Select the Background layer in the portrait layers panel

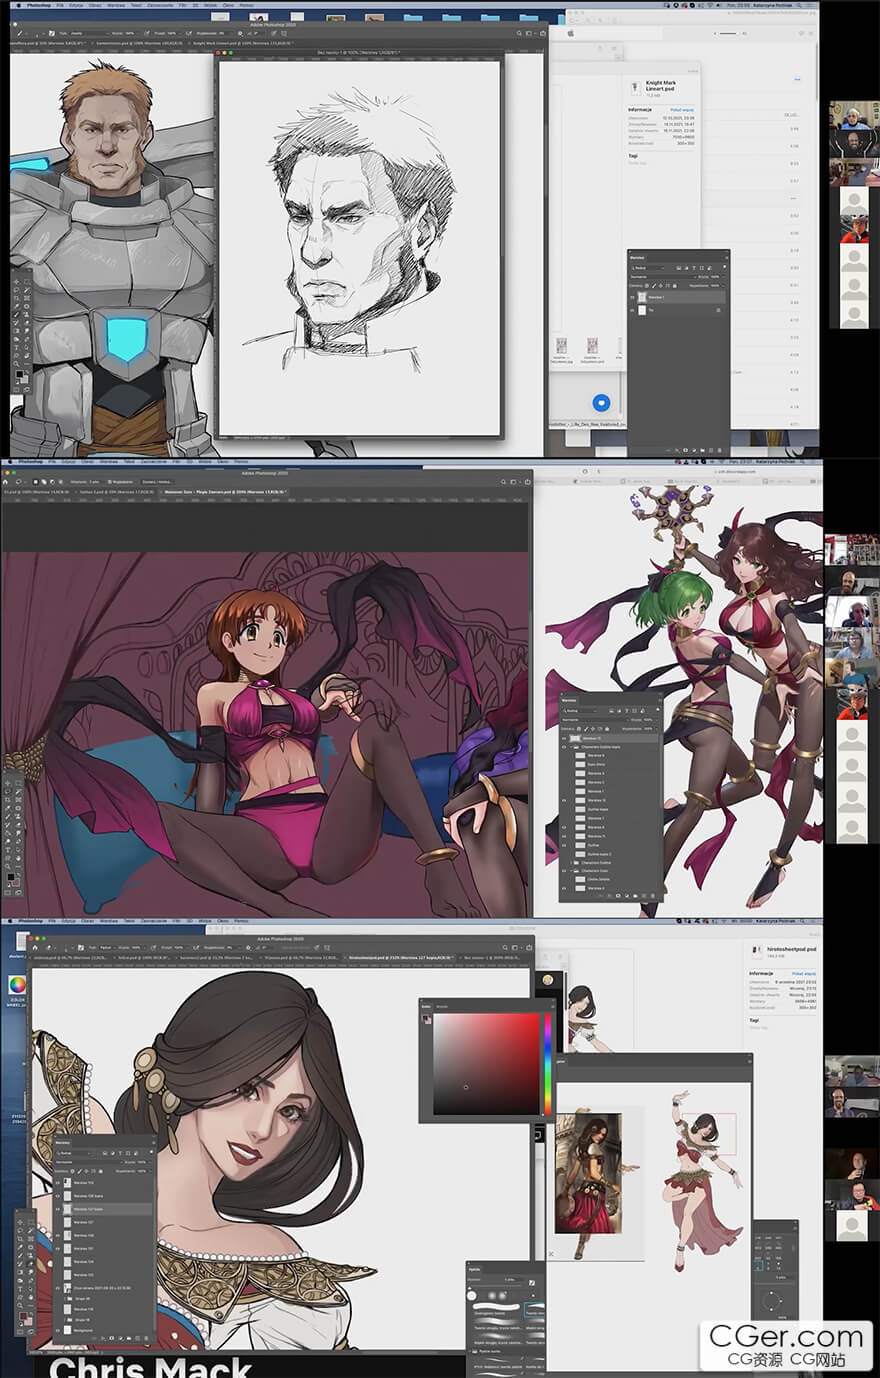(104, 1330)
